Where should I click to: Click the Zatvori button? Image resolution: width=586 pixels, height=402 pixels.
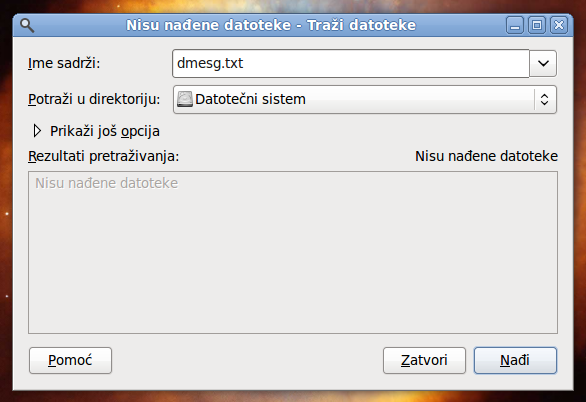click(424, 361)
